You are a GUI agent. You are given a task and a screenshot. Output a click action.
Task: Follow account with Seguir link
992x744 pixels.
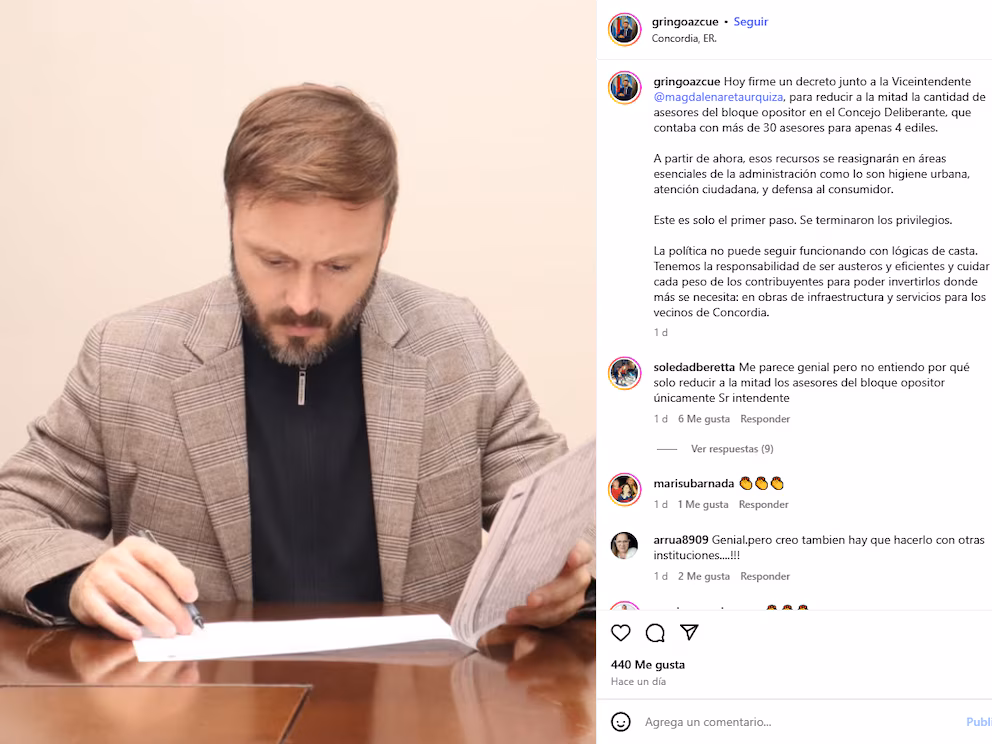coord(750,22)
